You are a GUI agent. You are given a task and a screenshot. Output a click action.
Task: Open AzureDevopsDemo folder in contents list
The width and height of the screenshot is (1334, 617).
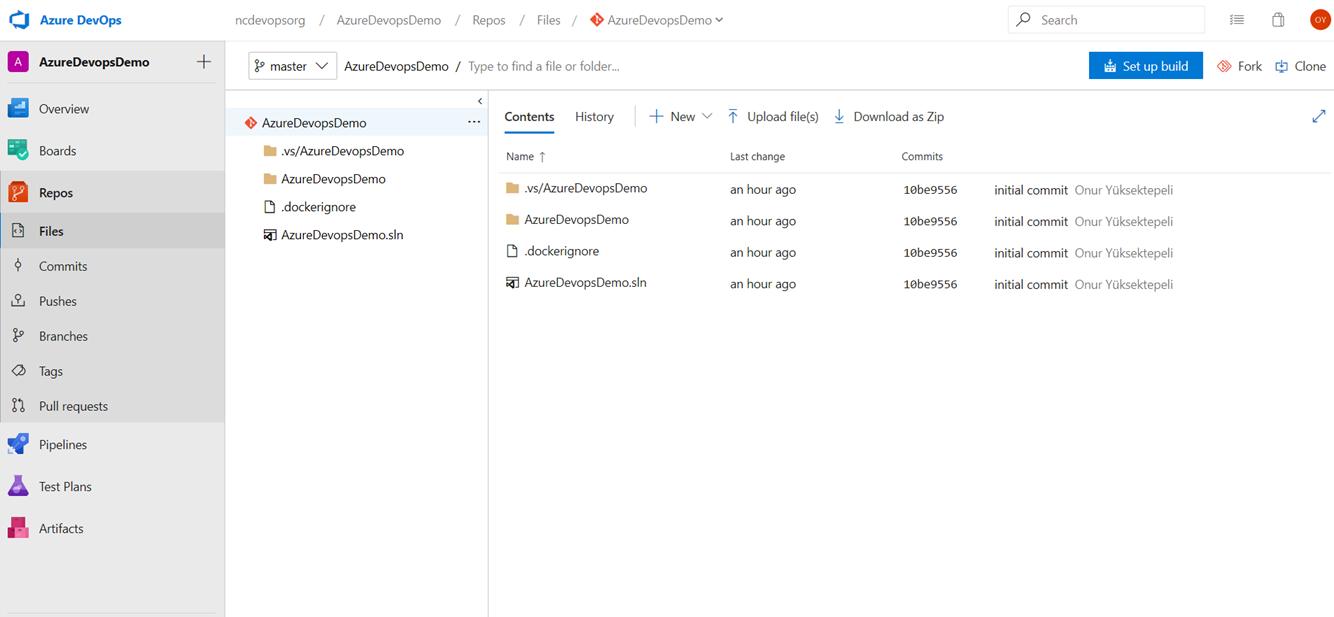576,219
